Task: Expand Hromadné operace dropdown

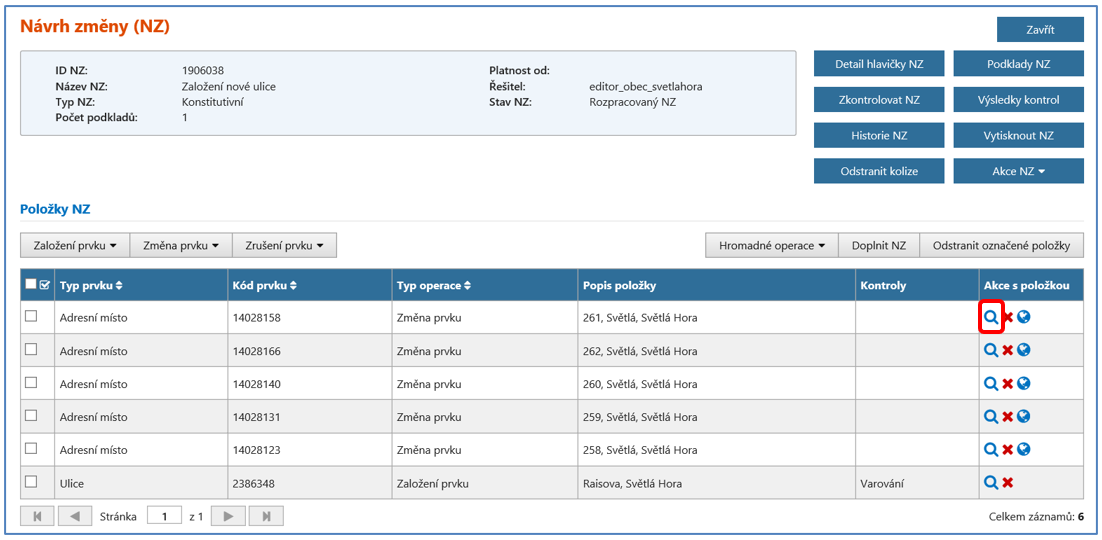Action: (x=771, y=245)
